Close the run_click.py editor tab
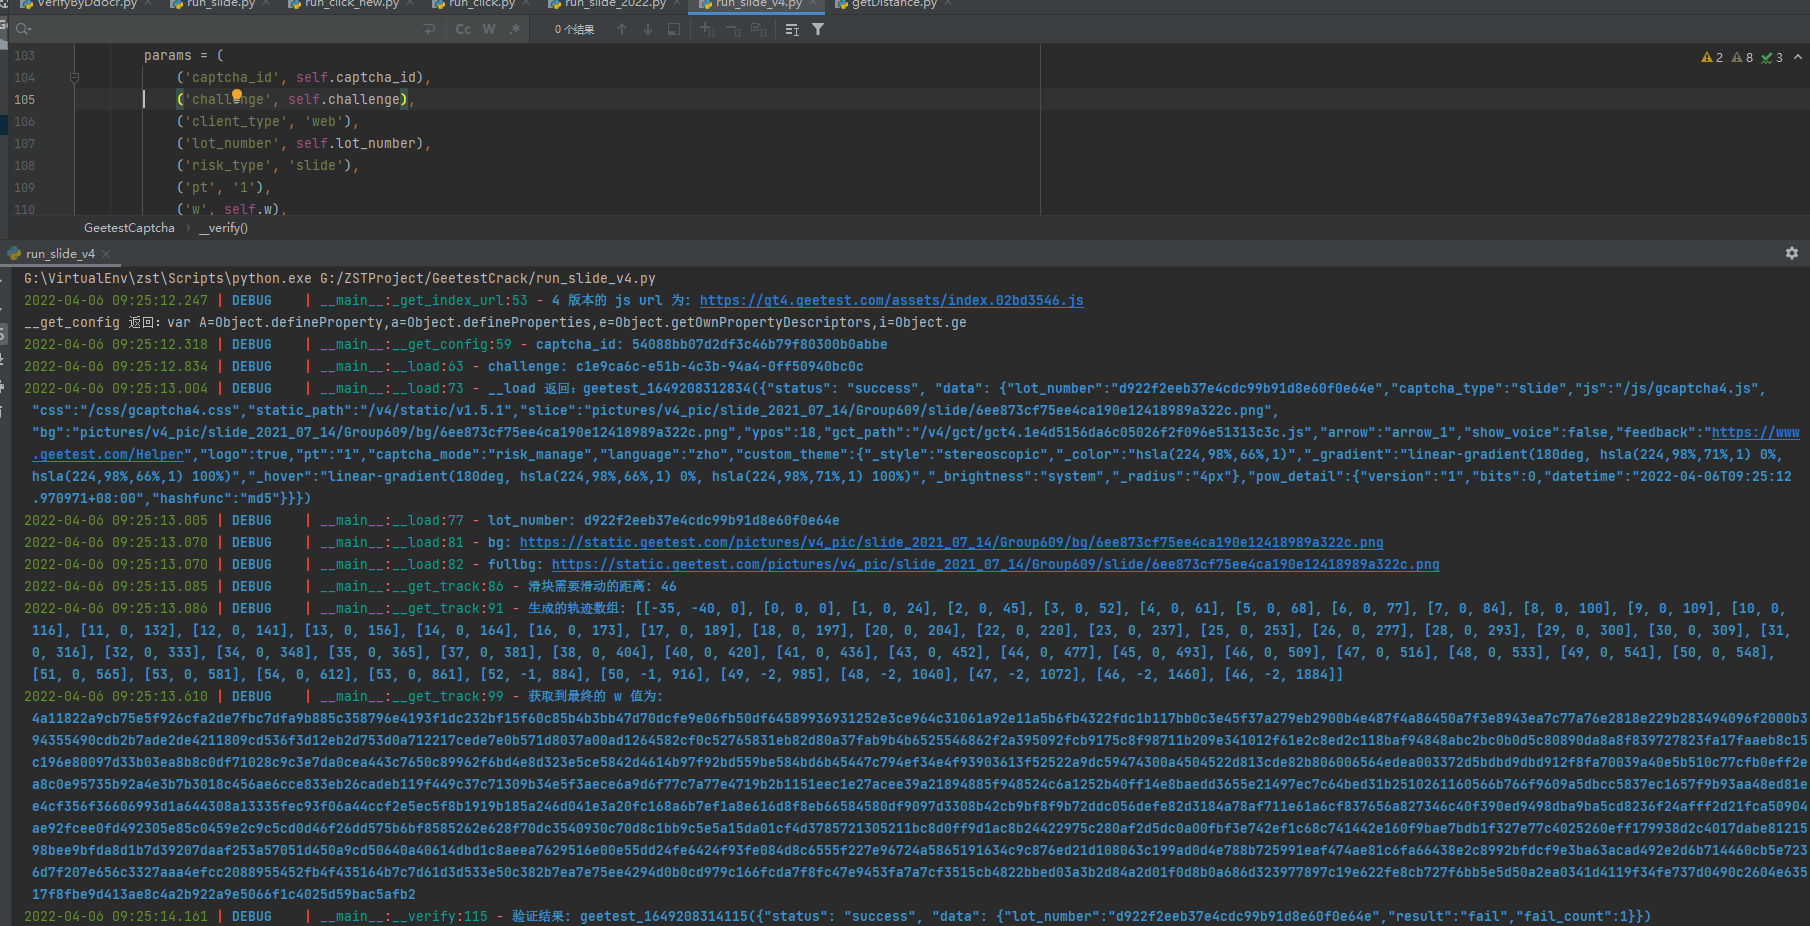 point(526,4)
